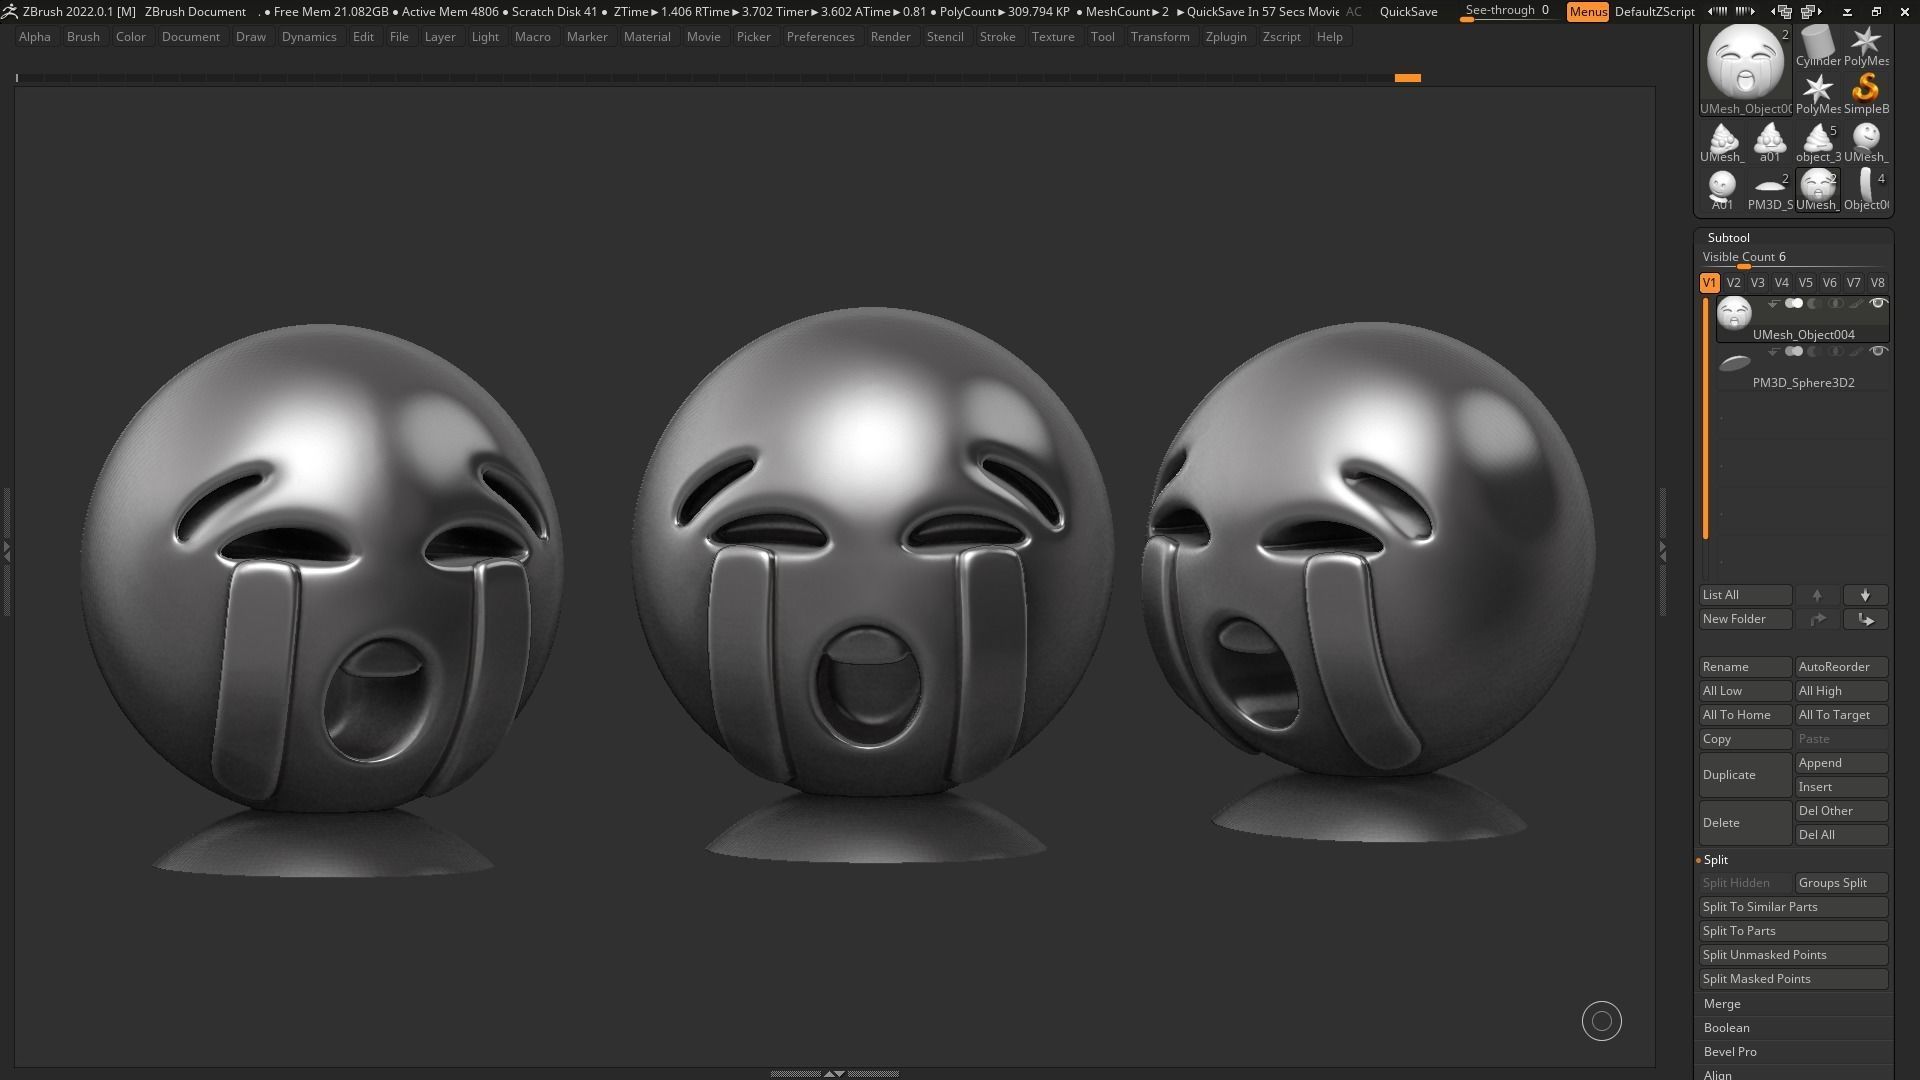Click the large UMesh_Object current tool thumbnail

click(x=1746, y=70)
